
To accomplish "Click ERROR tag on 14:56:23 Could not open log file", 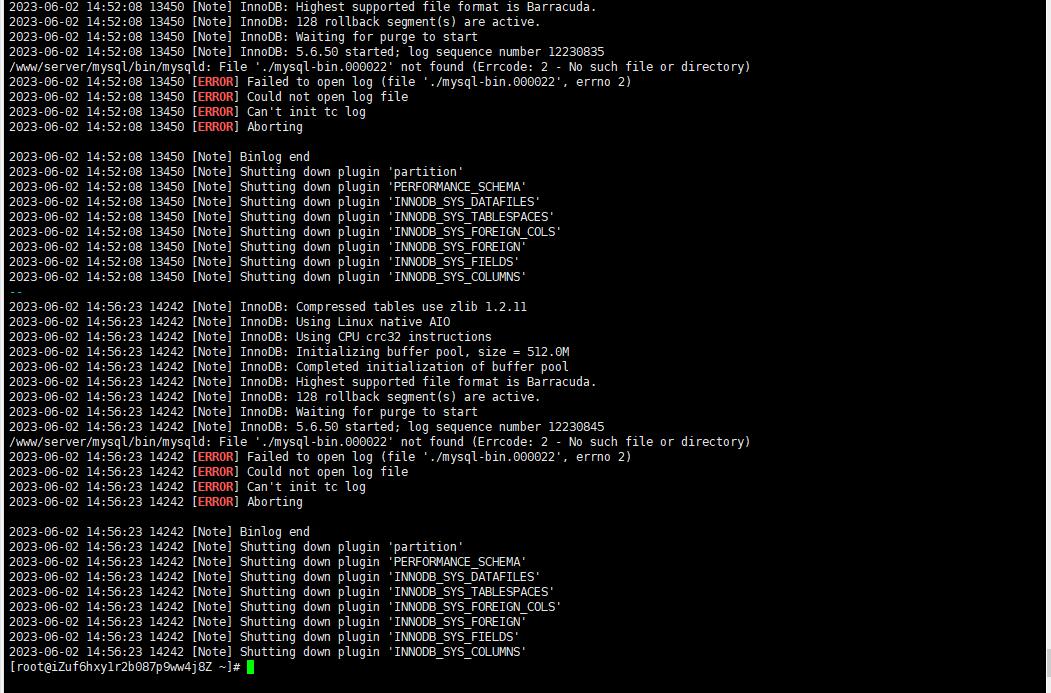I will pos(216,472).
